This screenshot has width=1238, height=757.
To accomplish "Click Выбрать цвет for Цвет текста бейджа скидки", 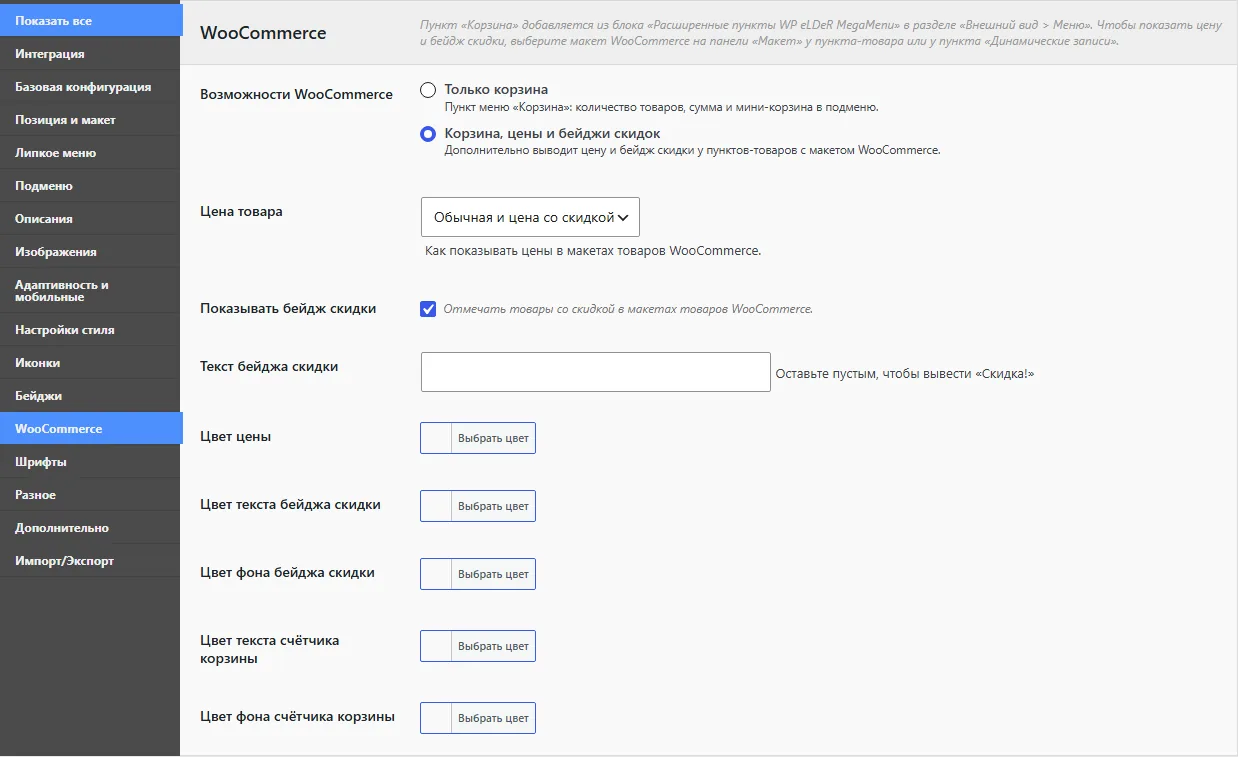I will (493, 506).
